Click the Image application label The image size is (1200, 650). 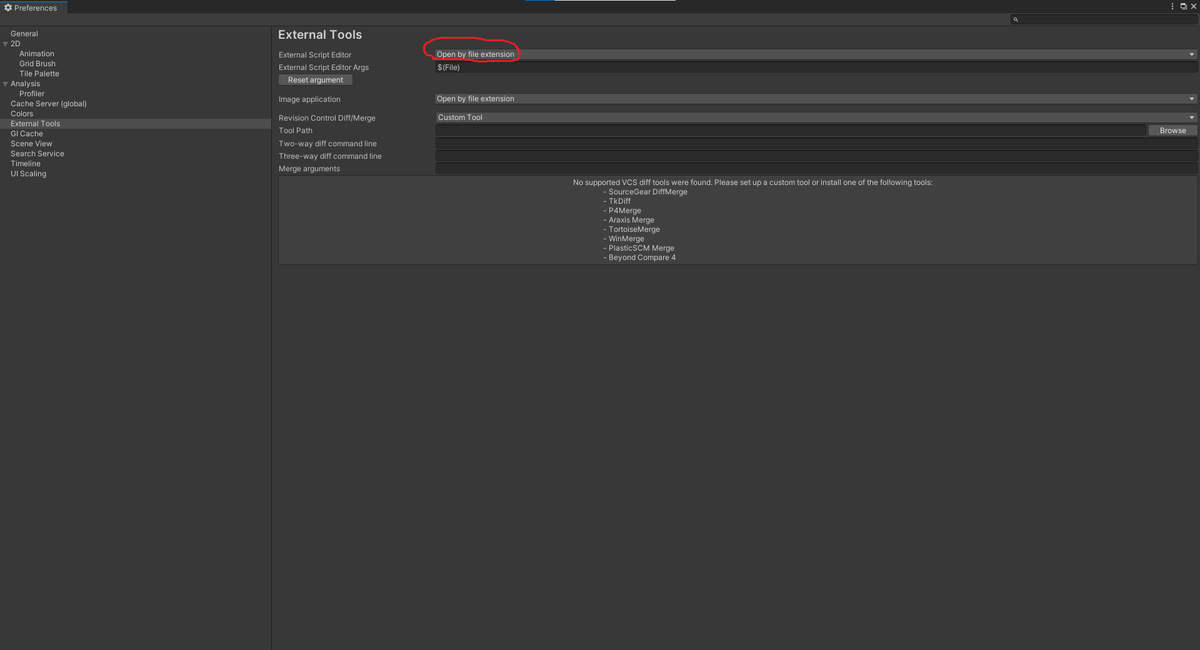(x=309, y=99)
